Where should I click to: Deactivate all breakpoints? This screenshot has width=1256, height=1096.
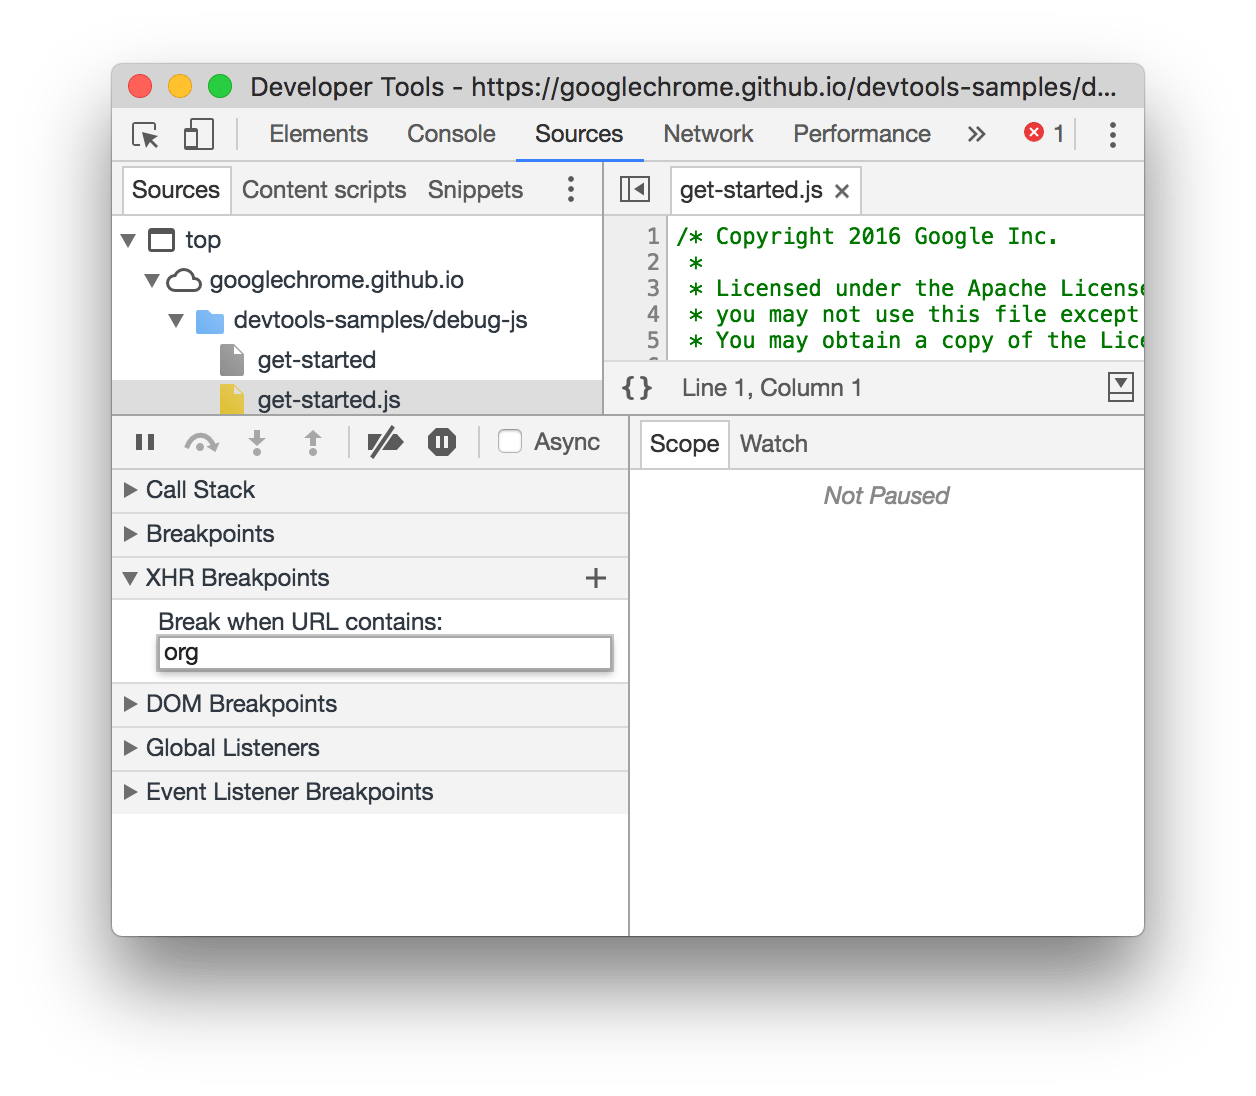(x=386, y=441)
